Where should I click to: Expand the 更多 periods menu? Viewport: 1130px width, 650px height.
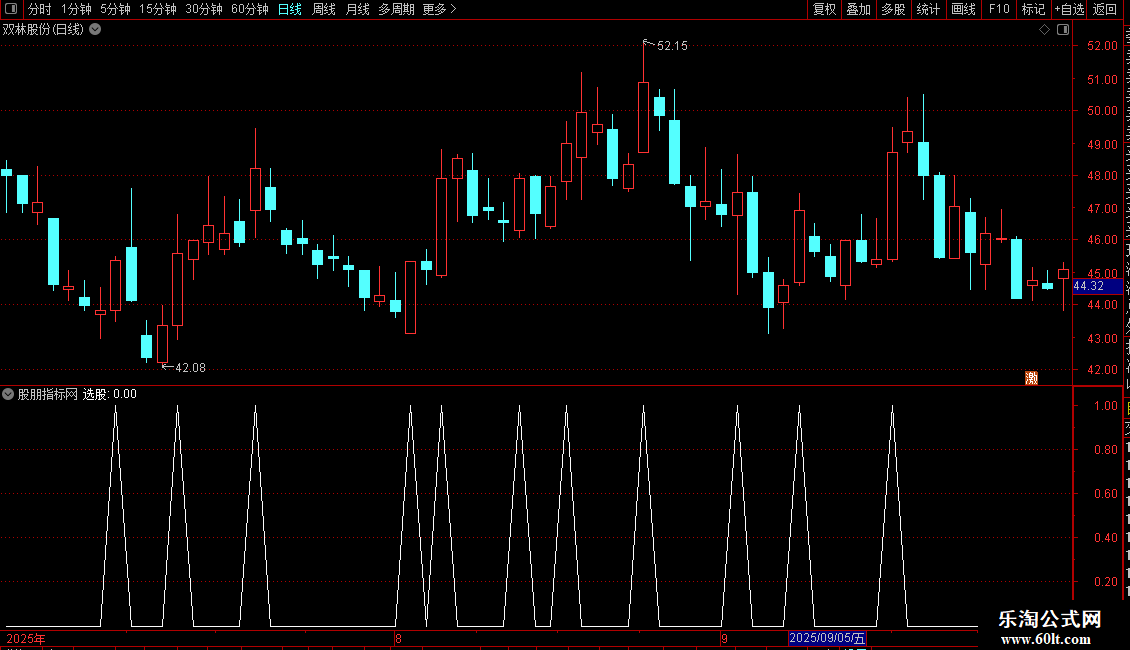[439, 9]
